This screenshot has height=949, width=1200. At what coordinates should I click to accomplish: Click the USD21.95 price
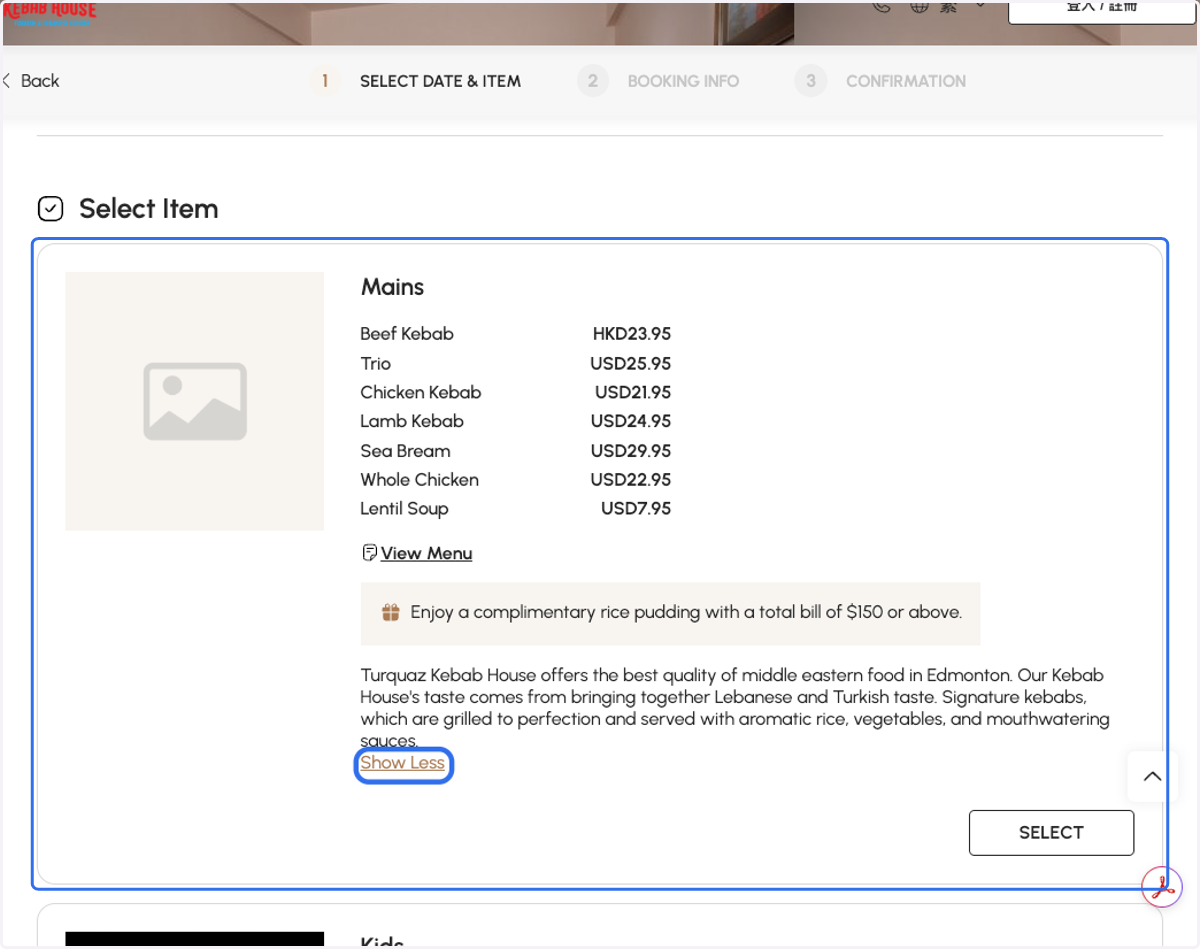tap(633, 392)
